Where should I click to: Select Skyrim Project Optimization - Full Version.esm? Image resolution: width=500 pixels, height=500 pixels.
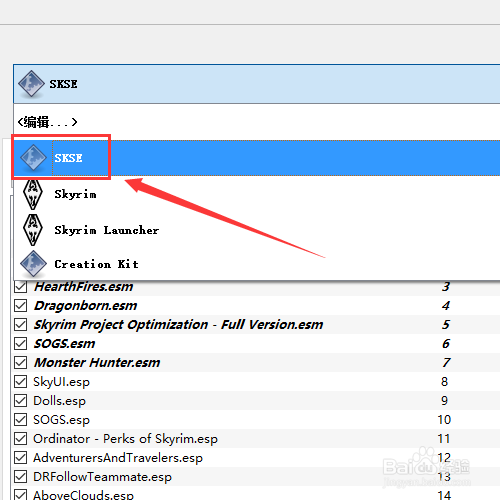click(179, 325)
